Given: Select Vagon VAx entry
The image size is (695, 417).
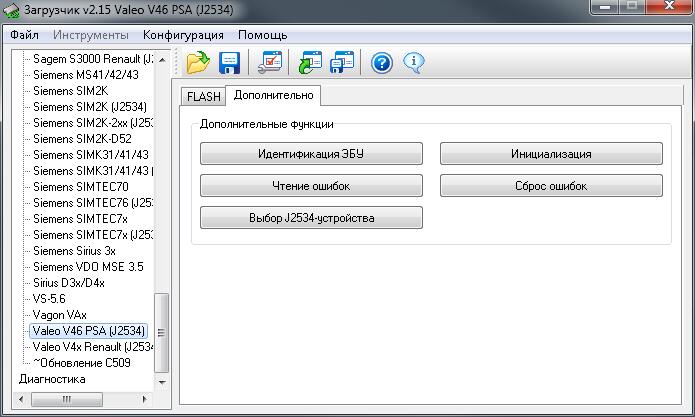Looking at the screenshot, I should coord(59,315).
